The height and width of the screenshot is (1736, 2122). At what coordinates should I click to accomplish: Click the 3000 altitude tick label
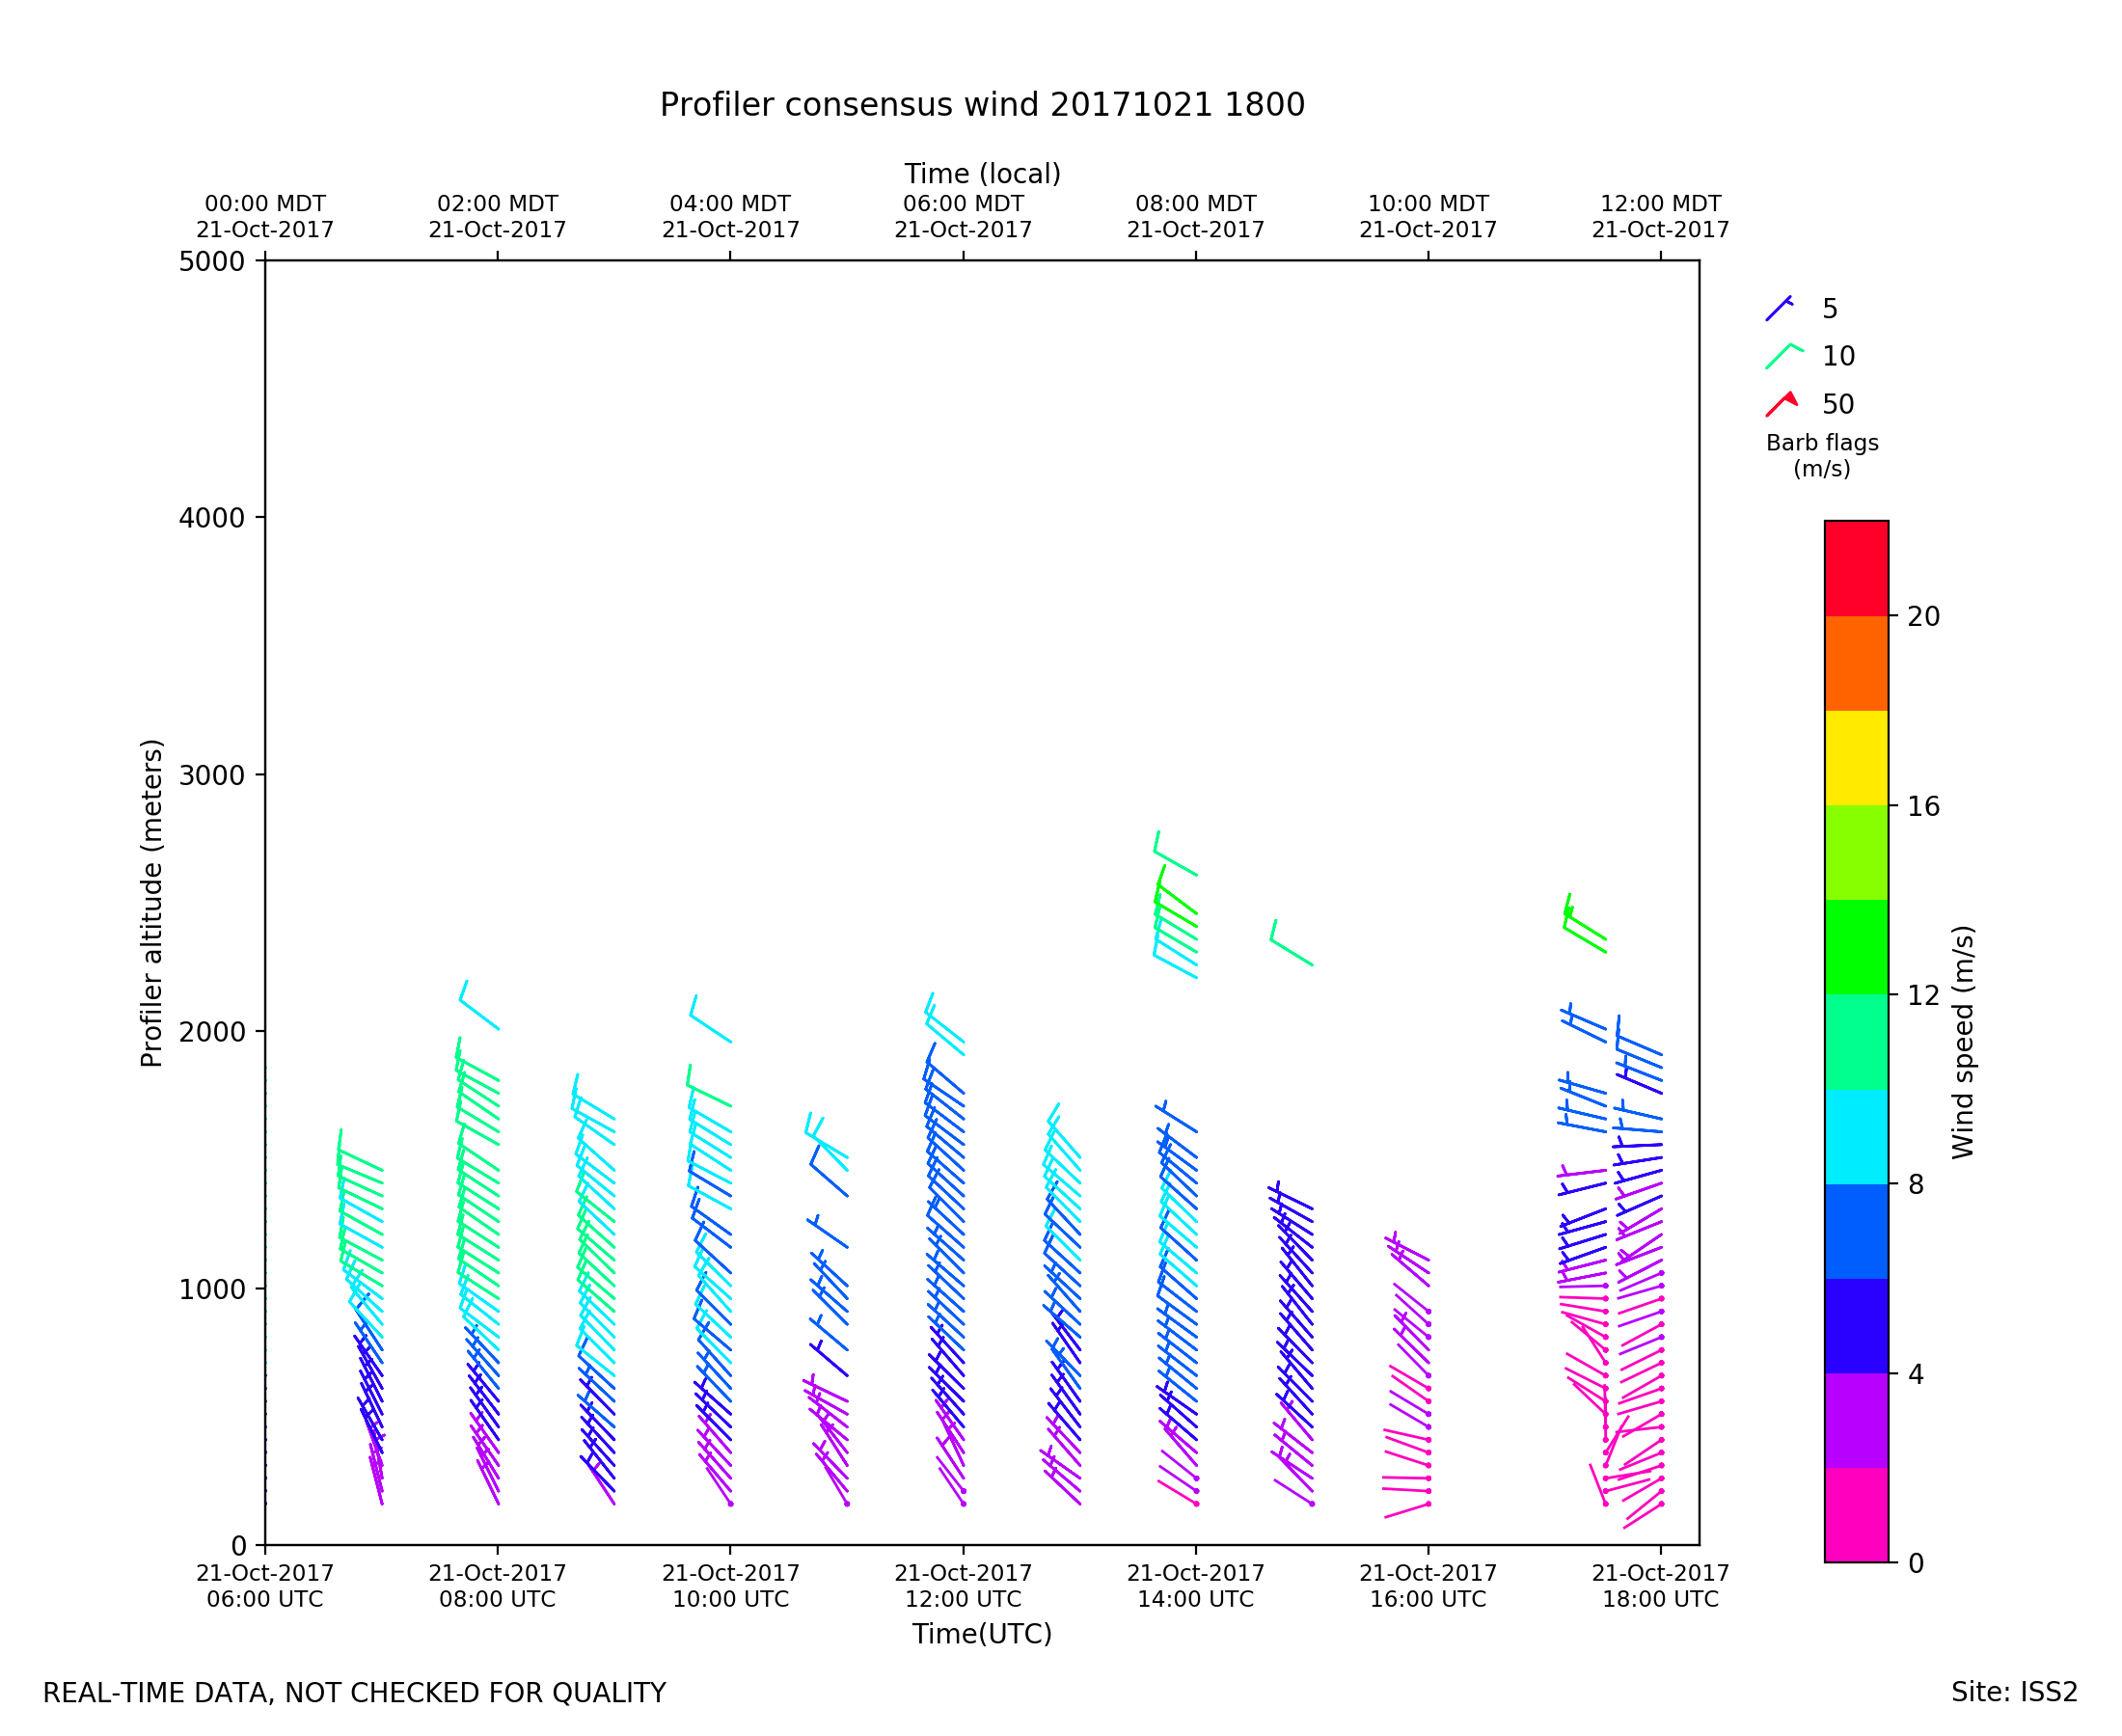[x=211, y=775]
